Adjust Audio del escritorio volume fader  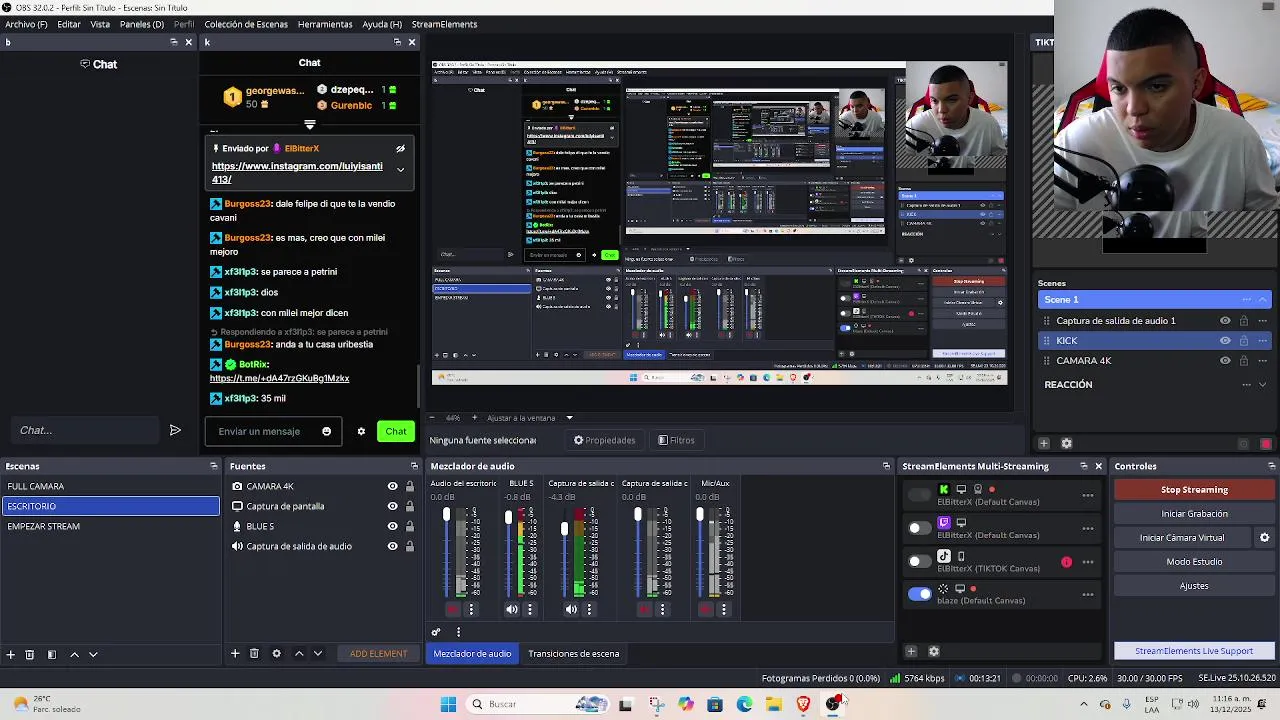446,516
